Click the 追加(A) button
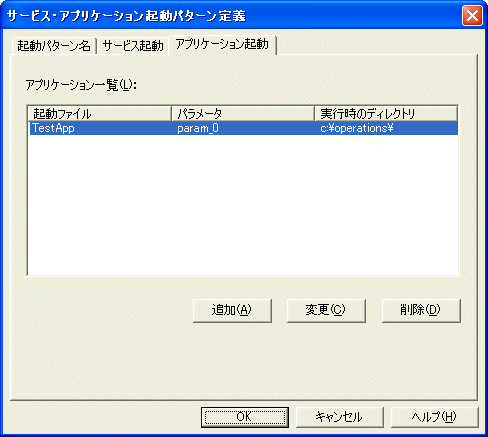Viewport: 488px width, 437px height. pos(232,311)
